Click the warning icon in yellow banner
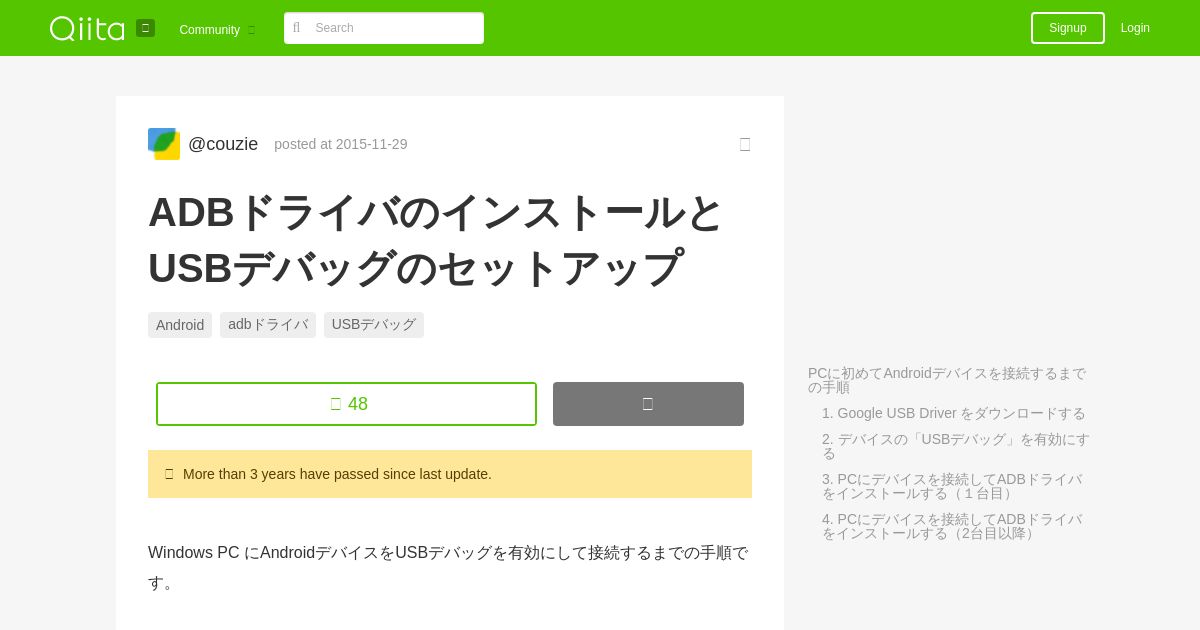The width and height of the screenshot is (1200, 630). click(169, 474)
